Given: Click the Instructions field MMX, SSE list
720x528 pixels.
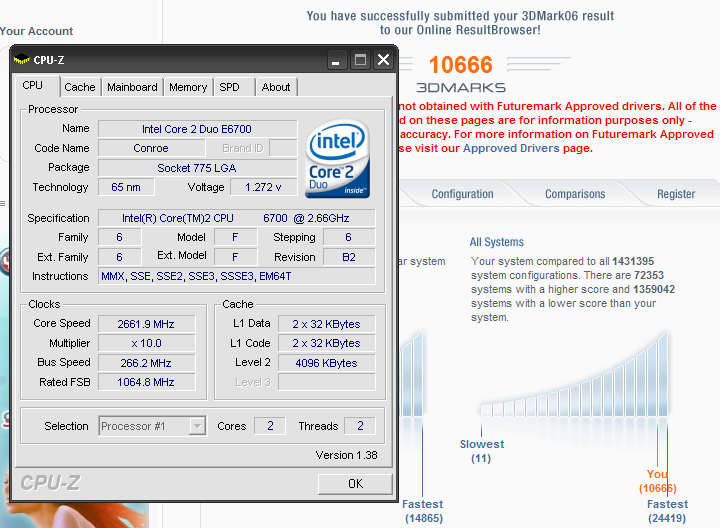Looking at the screenshot, I should pos(236,276).
